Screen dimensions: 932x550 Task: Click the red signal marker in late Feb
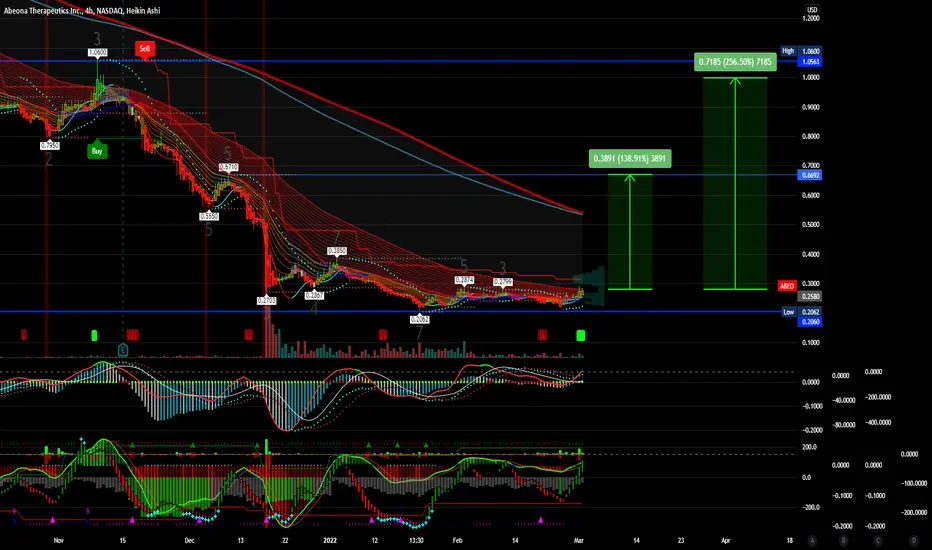click(542, 335)
